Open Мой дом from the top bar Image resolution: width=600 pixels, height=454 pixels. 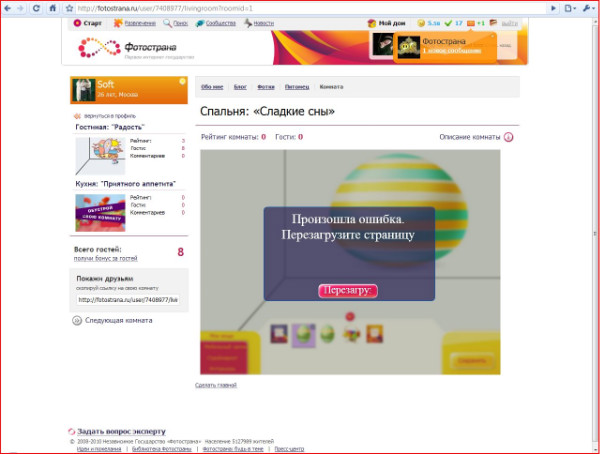385,22
